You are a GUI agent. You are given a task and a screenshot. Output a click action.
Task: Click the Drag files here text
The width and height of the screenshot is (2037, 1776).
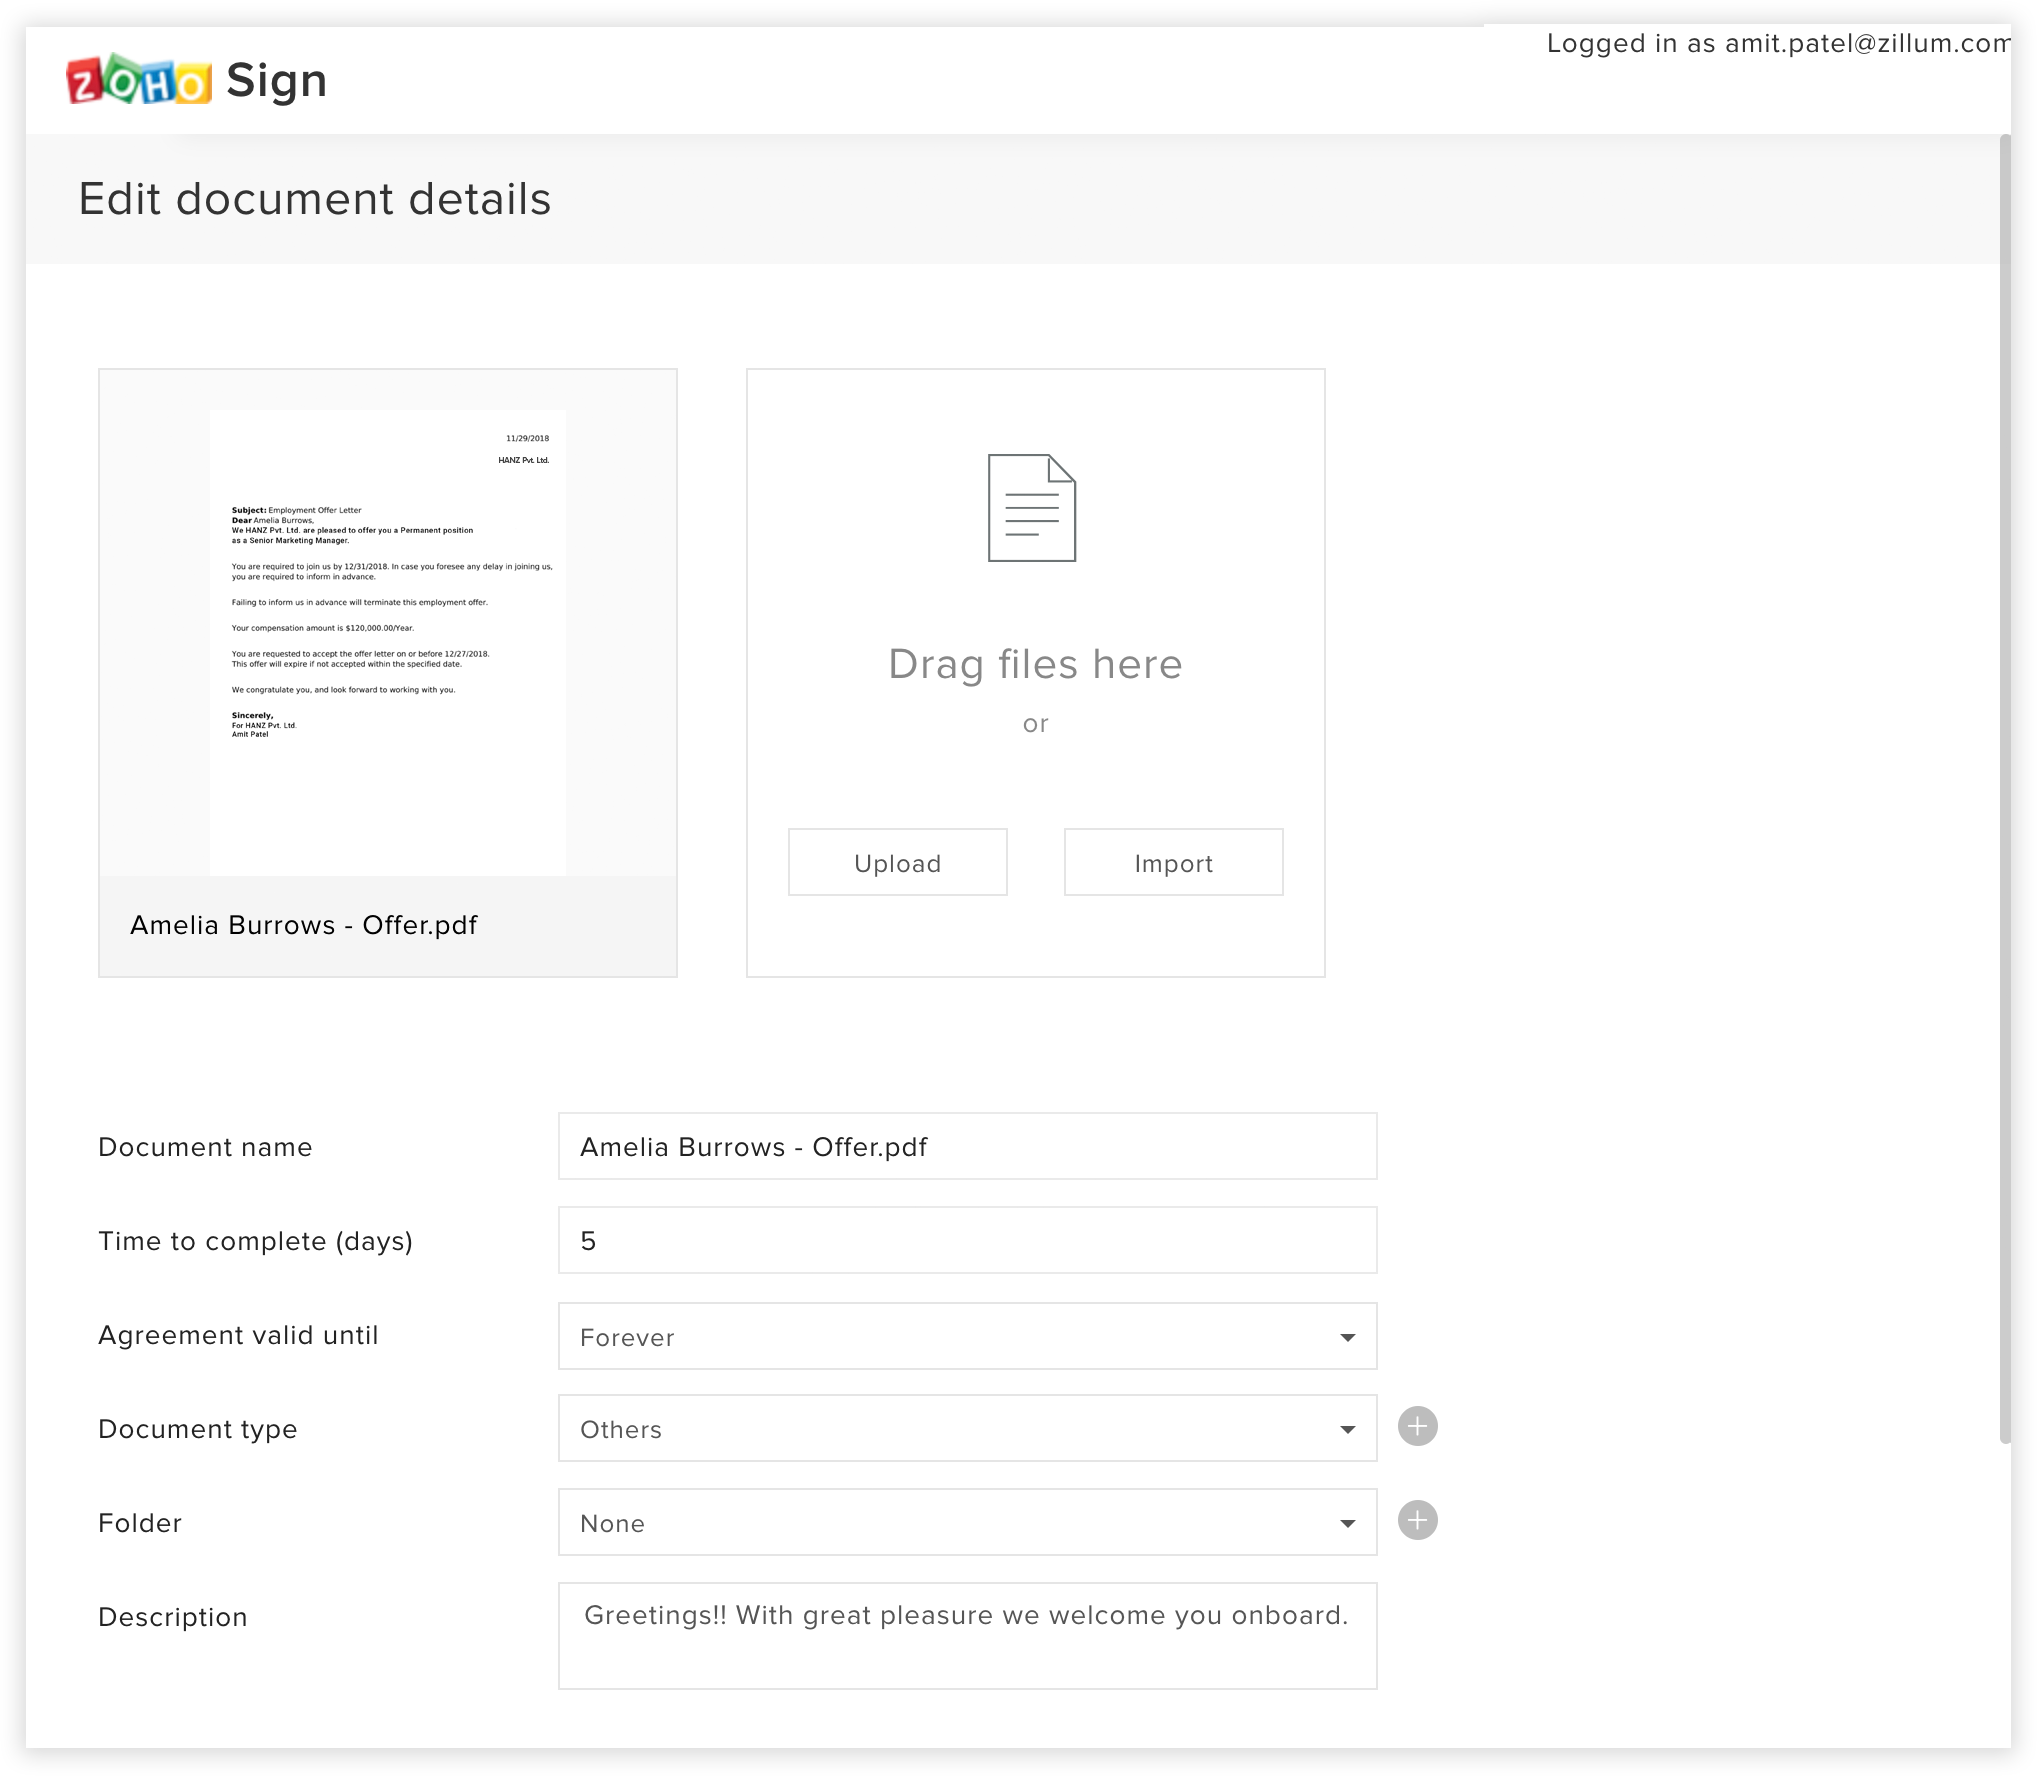point(1035,665)
